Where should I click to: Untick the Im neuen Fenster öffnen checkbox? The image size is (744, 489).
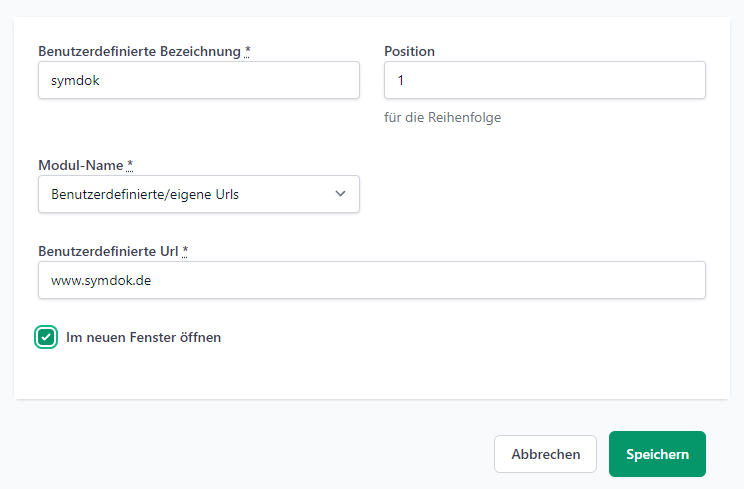coord(46,337)
